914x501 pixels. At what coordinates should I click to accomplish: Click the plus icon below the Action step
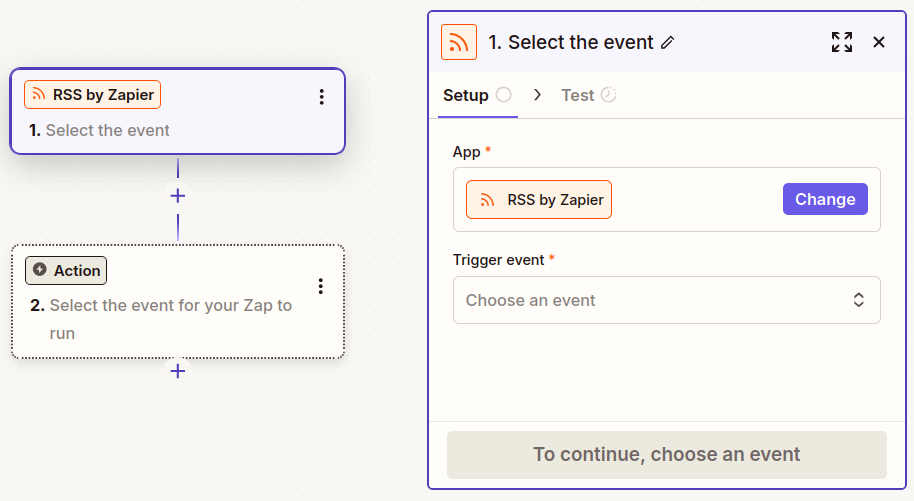pyautogui.click(x=178, y=371)
